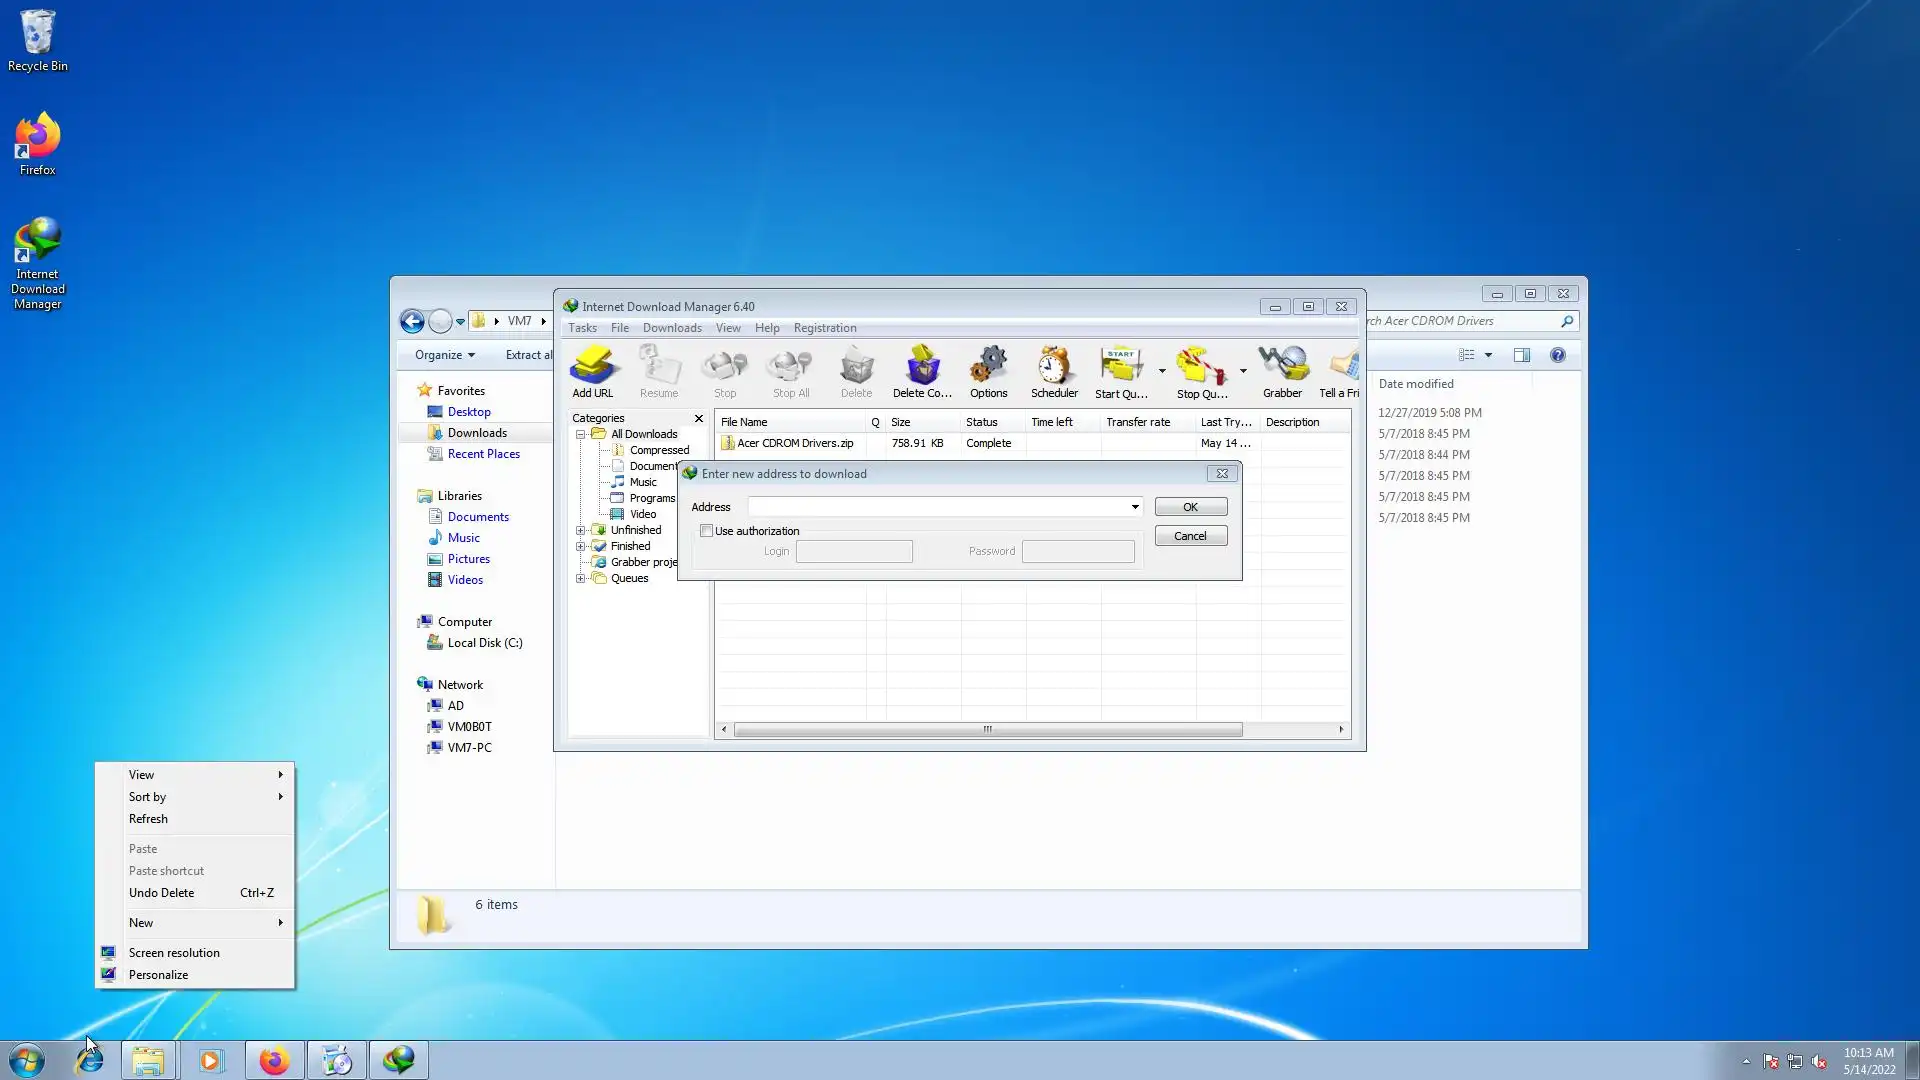Expand the Unfinished category tree node
This screenshot has width=1920, height=1080.
[x=580, y=530]
